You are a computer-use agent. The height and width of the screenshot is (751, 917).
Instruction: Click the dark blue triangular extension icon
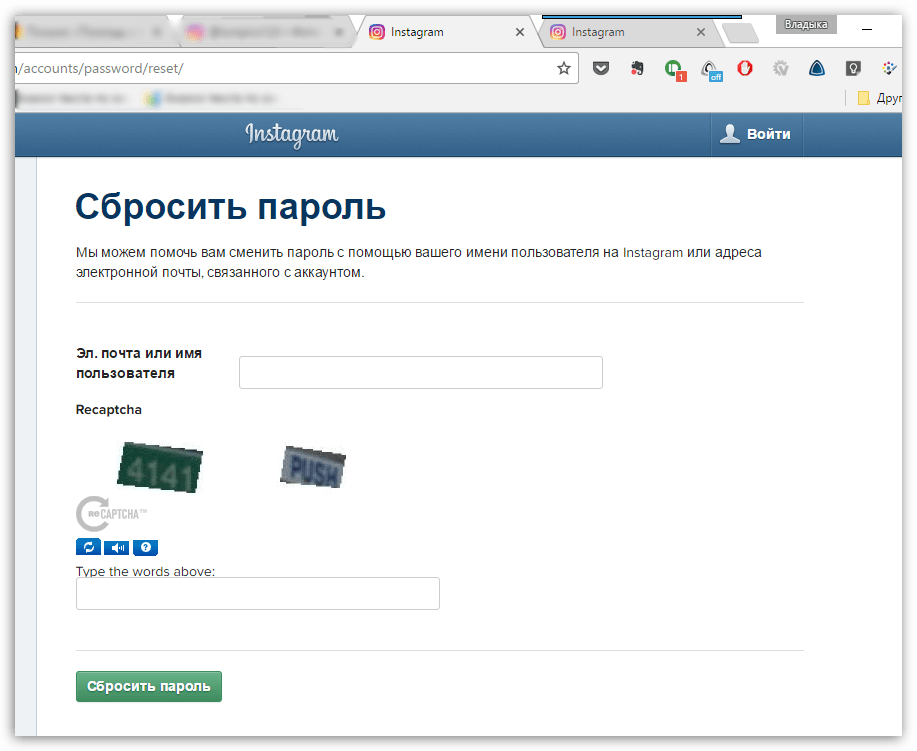click(x=817, y=68)
